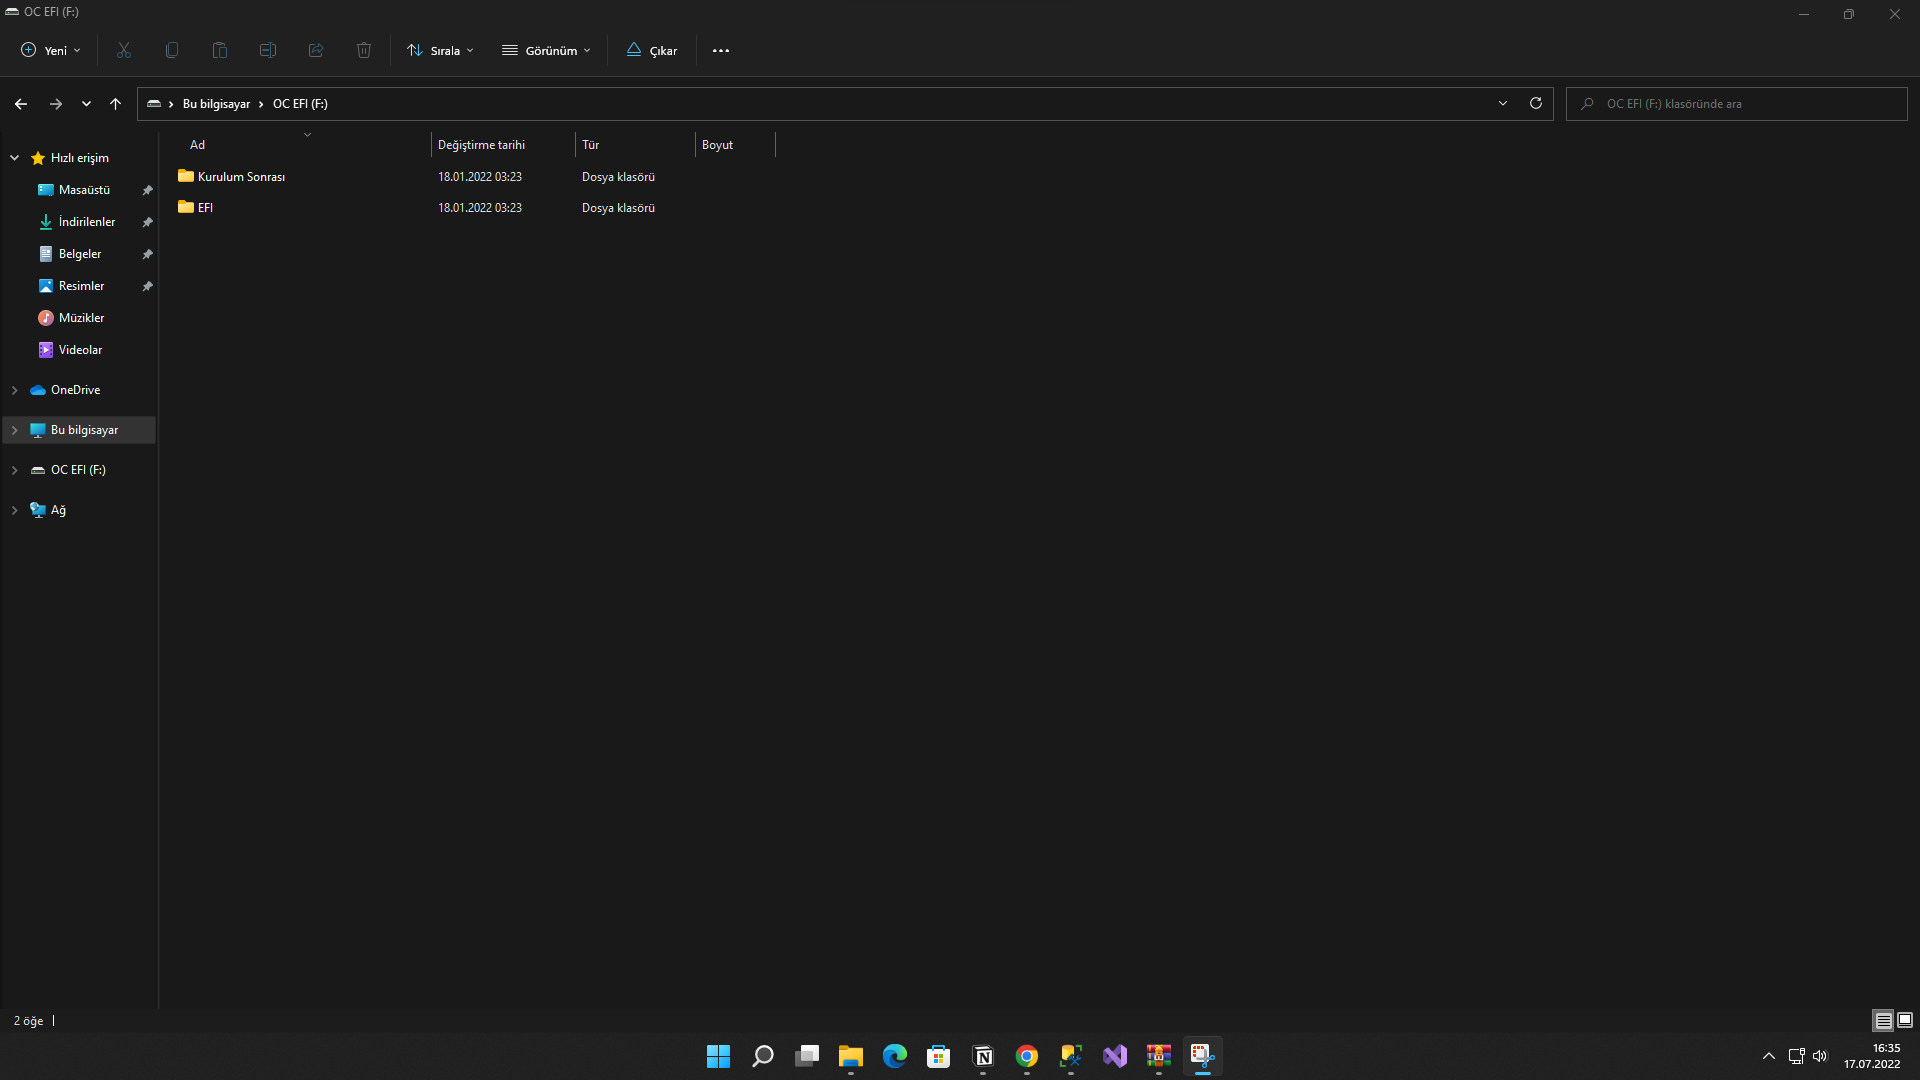Click the Share icon in toolbar
The height and width of the screenshot is (1080, 1920).
pyautogui.click(x=316, y=50)
